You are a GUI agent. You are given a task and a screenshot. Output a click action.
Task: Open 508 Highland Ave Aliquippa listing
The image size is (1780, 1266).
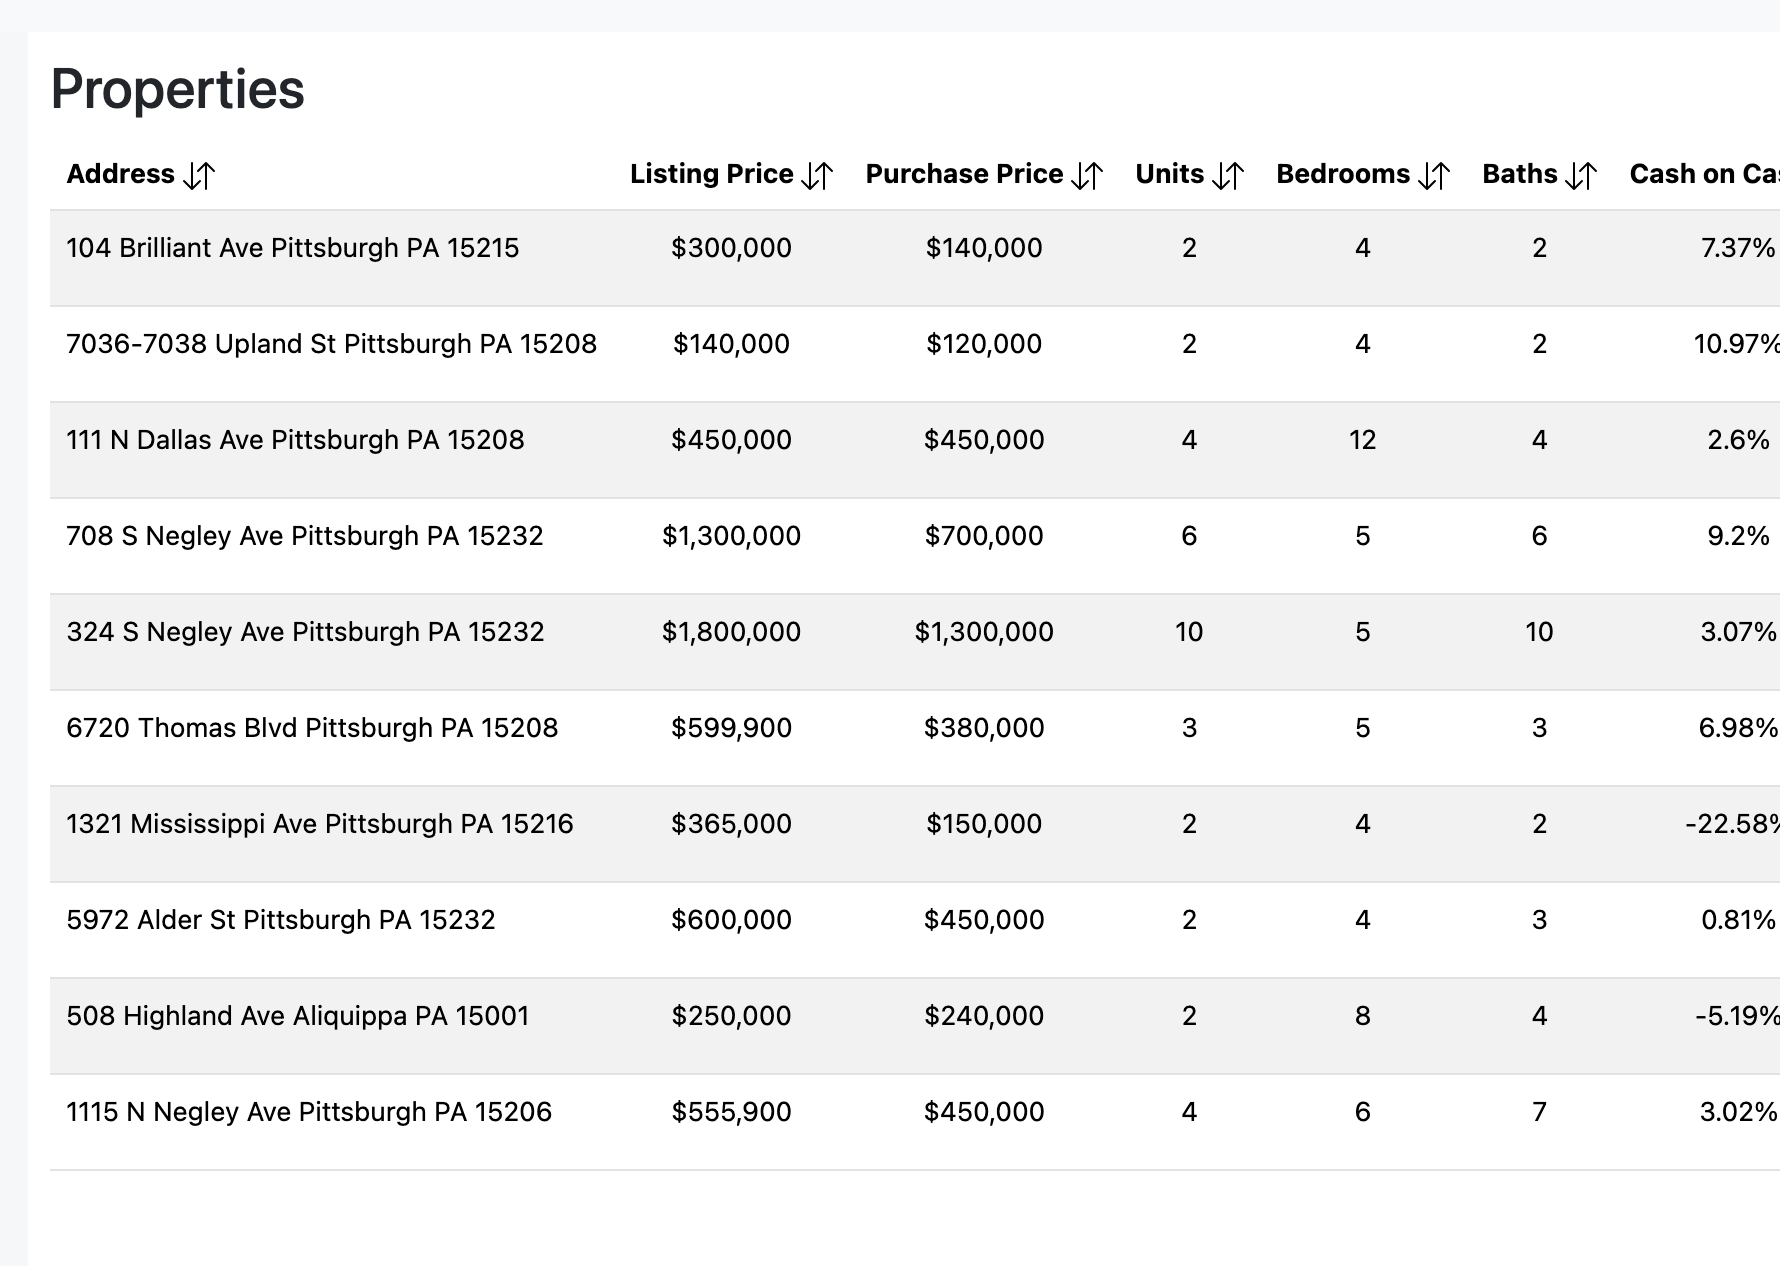pyautogui.click(x=298, y=1016)
